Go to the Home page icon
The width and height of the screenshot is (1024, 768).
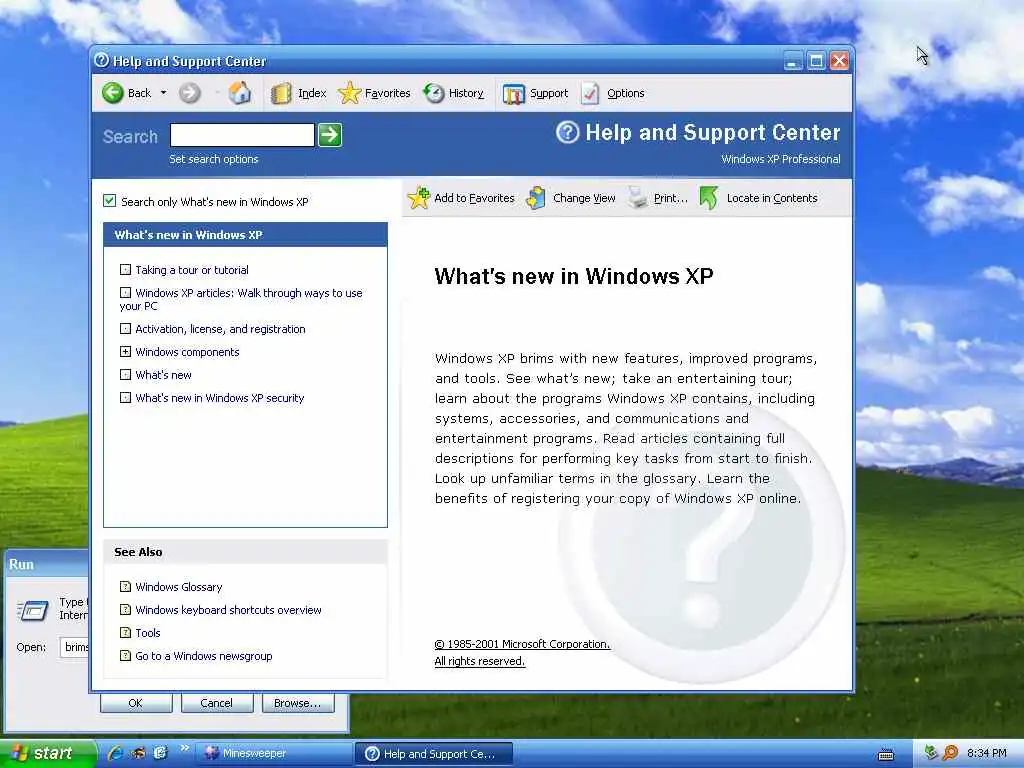point(240,93)
